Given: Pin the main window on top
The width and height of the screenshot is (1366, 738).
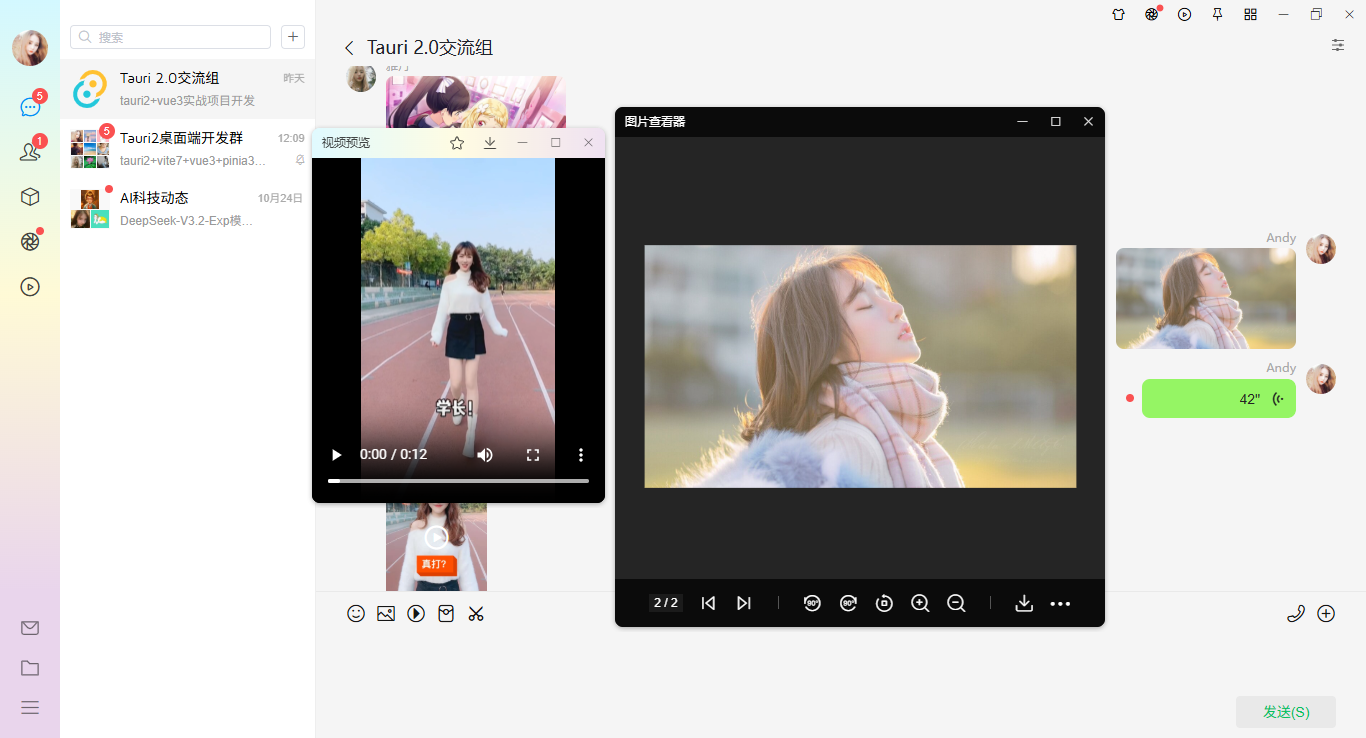Looking at the screenshot, I should pos(1217,14).
